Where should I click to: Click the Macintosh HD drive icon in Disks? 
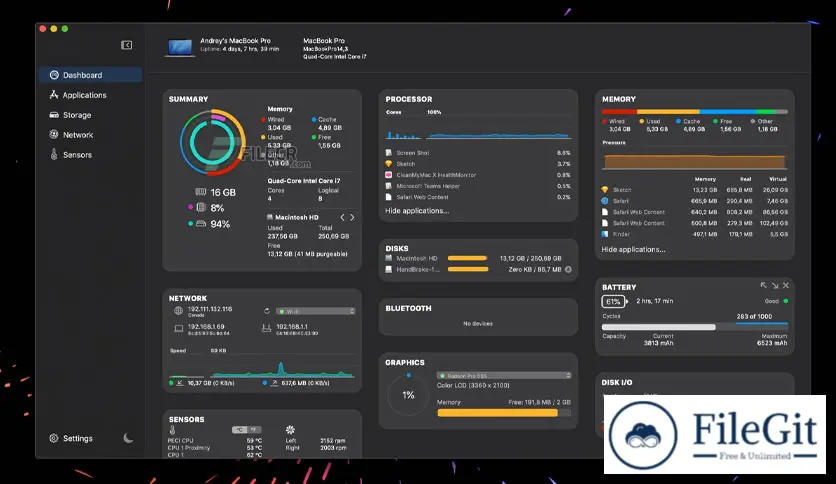(x=389, y=258)
